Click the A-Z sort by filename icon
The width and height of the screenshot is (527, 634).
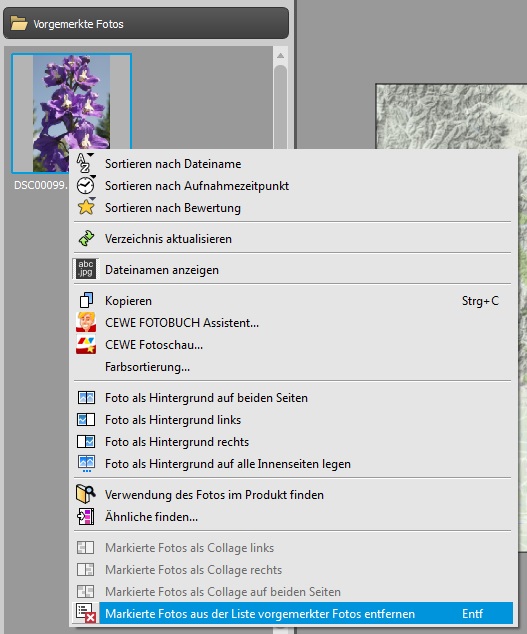point(85,163)
